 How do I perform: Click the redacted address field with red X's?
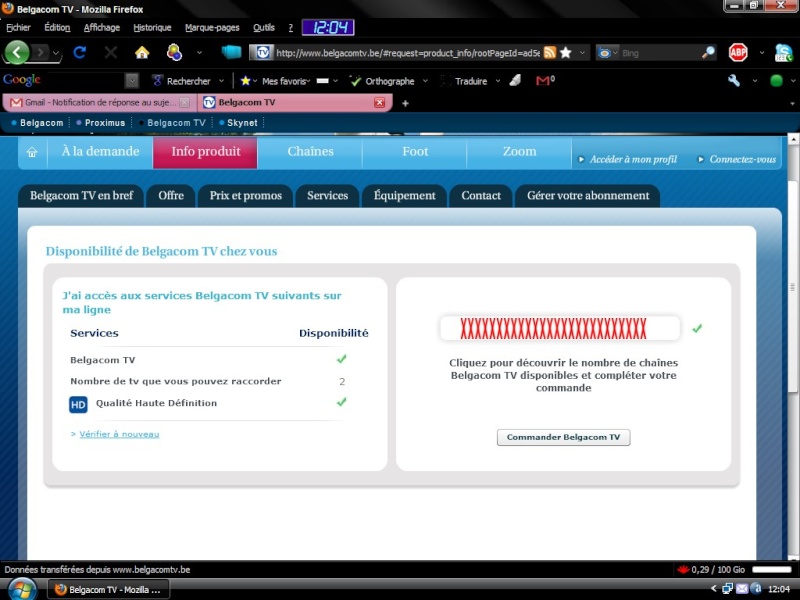tap(560, 329)
